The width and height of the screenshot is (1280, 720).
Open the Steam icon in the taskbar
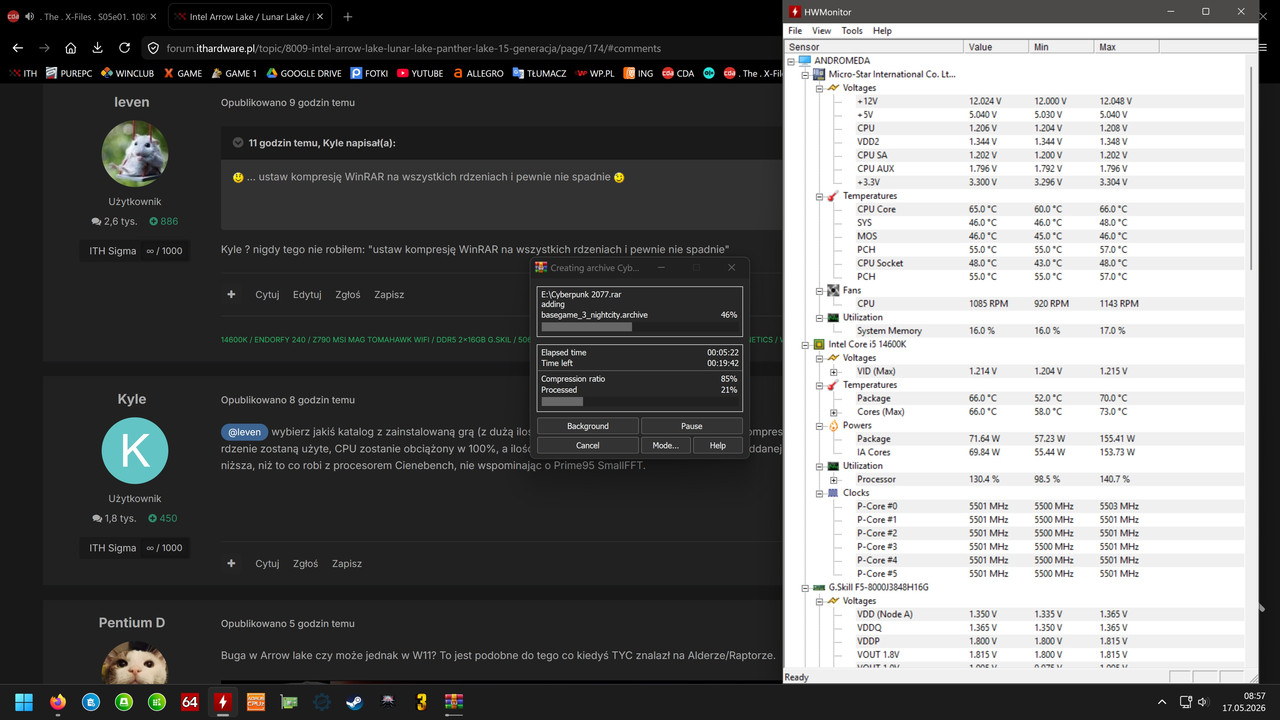[x=355, y=702]
